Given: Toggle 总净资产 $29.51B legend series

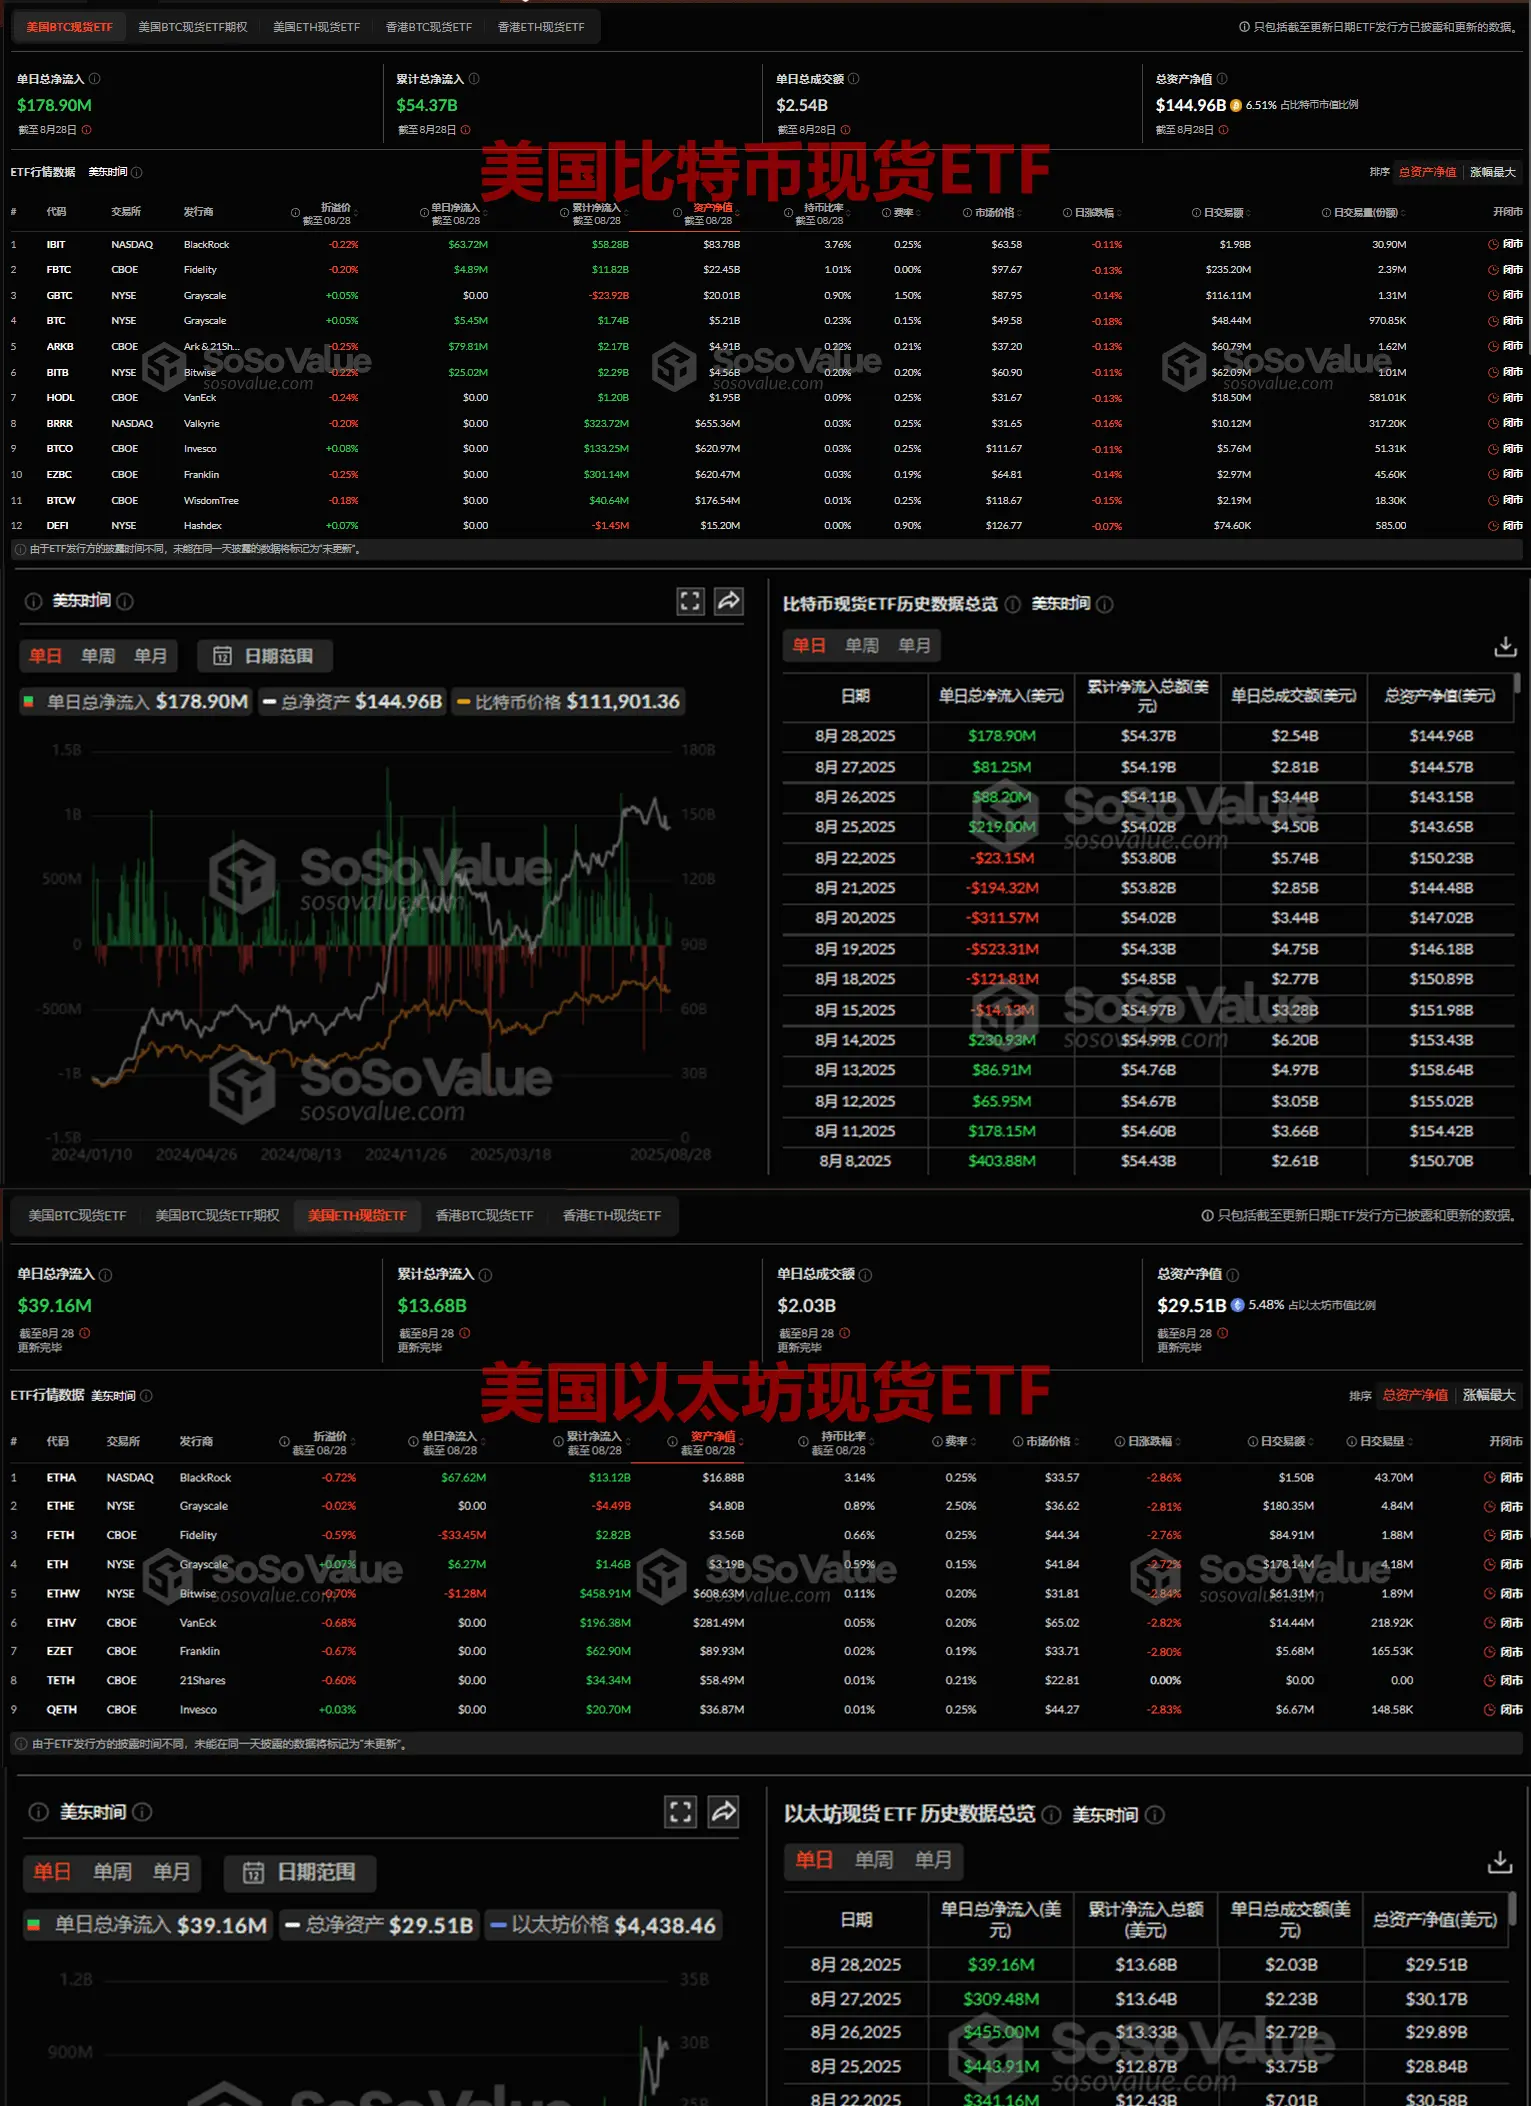Looking at the screenshot, I should 379,1925.
